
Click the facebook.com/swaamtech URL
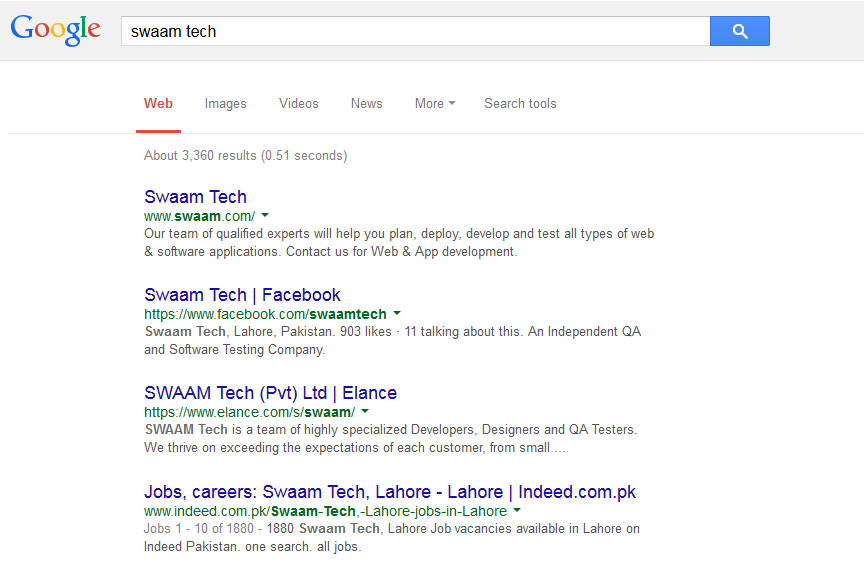tap(266, 314)
